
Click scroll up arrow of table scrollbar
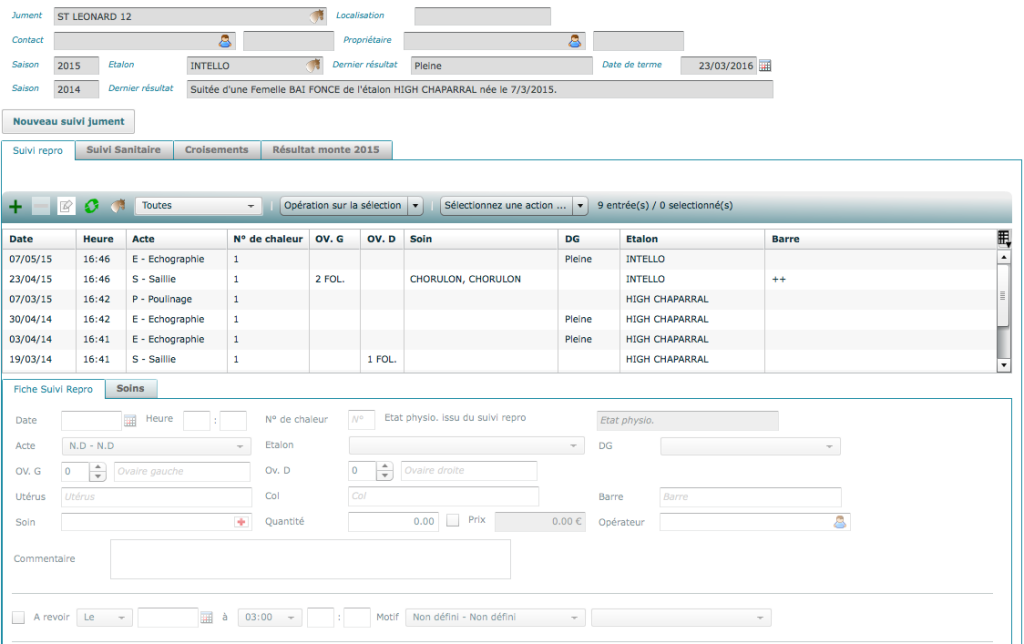pyautogui.click(x=1004, y=257)
